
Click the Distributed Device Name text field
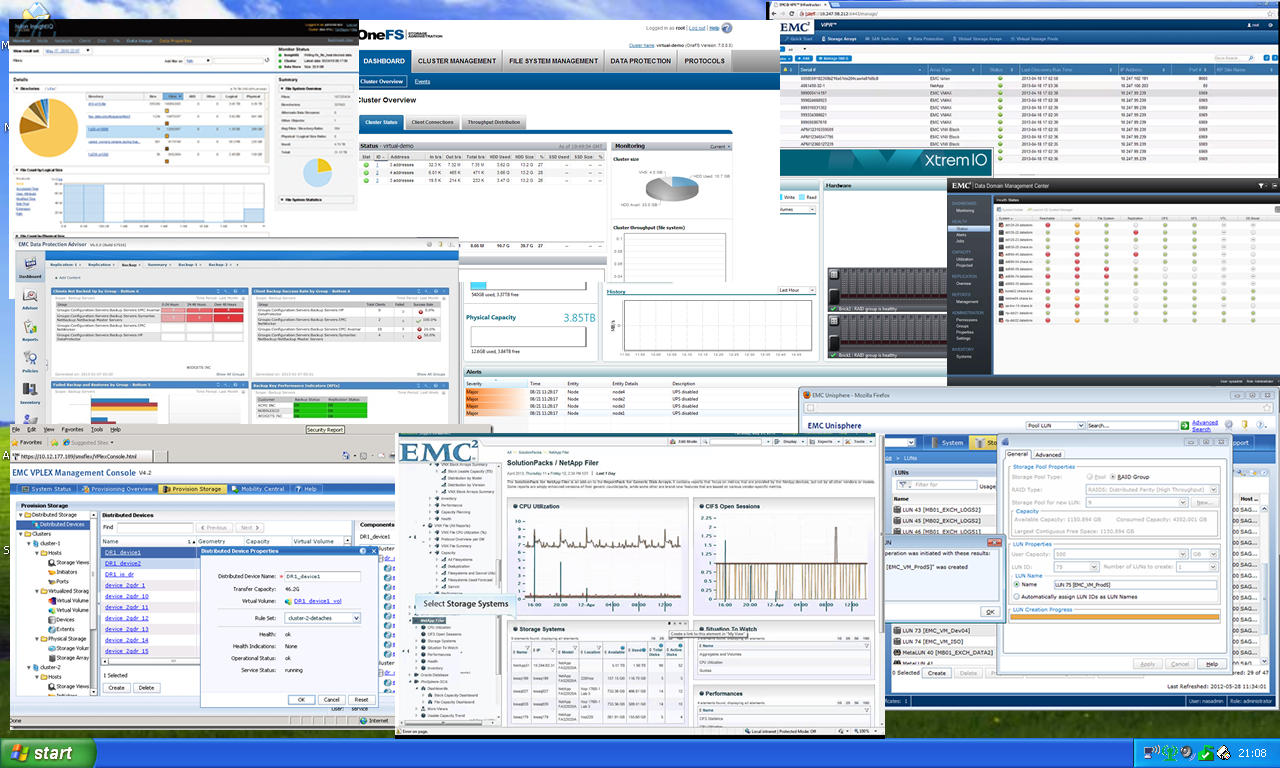[323, 577]
